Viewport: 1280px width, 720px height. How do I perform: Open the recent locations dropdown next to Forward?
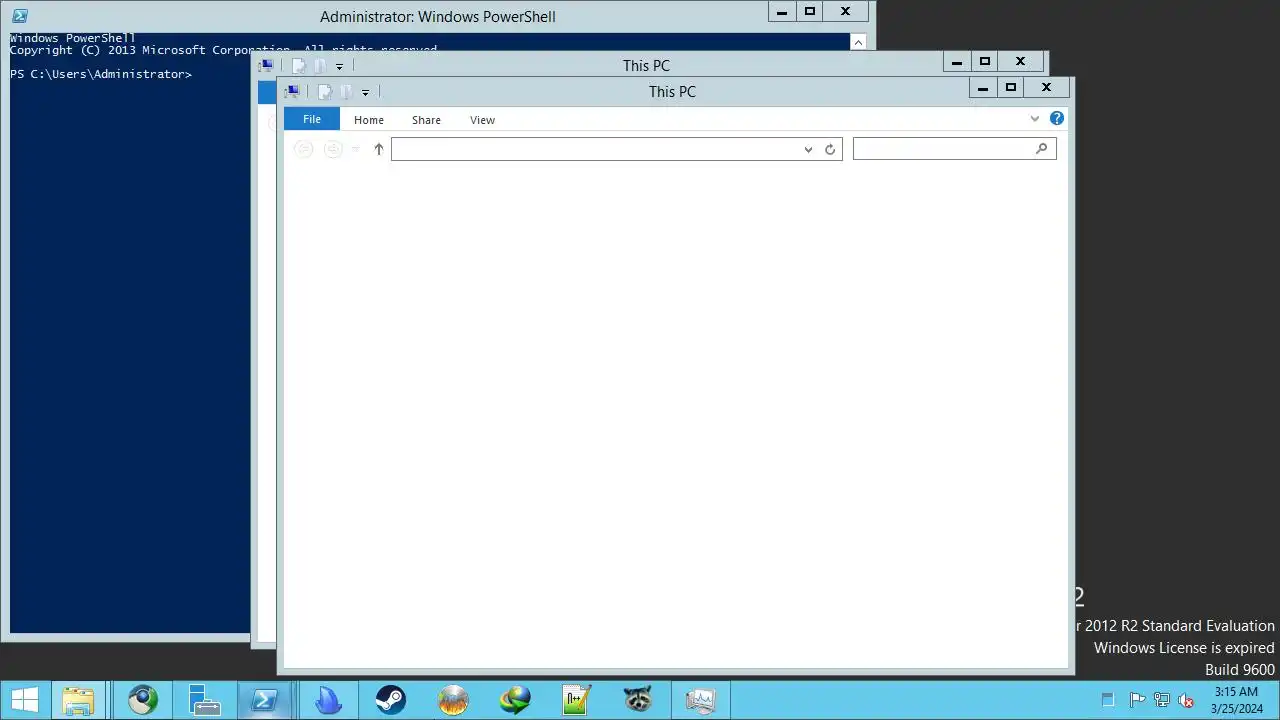pos(356,149)
